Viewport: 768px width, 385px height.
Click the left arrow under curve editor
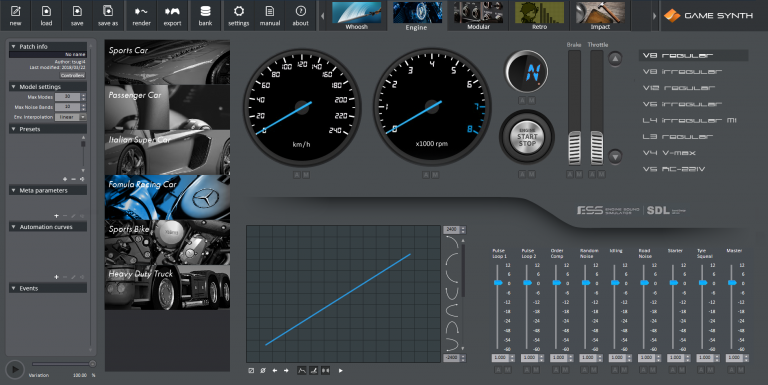pos(275,371)
